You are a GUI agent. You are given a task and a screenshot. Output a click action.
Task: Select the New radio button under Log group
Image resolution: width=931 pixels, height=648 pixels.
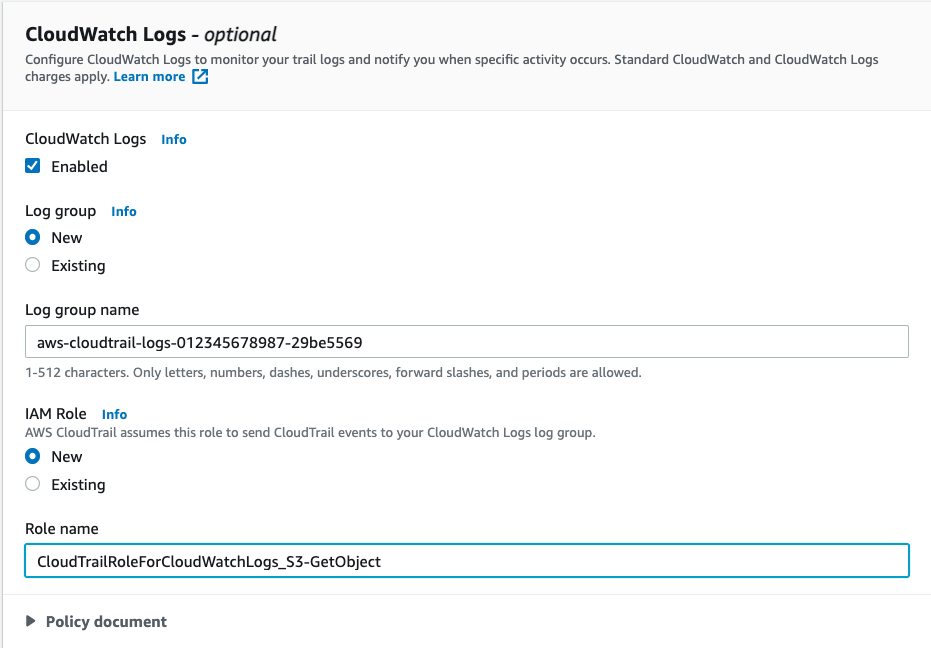(34, 238)
